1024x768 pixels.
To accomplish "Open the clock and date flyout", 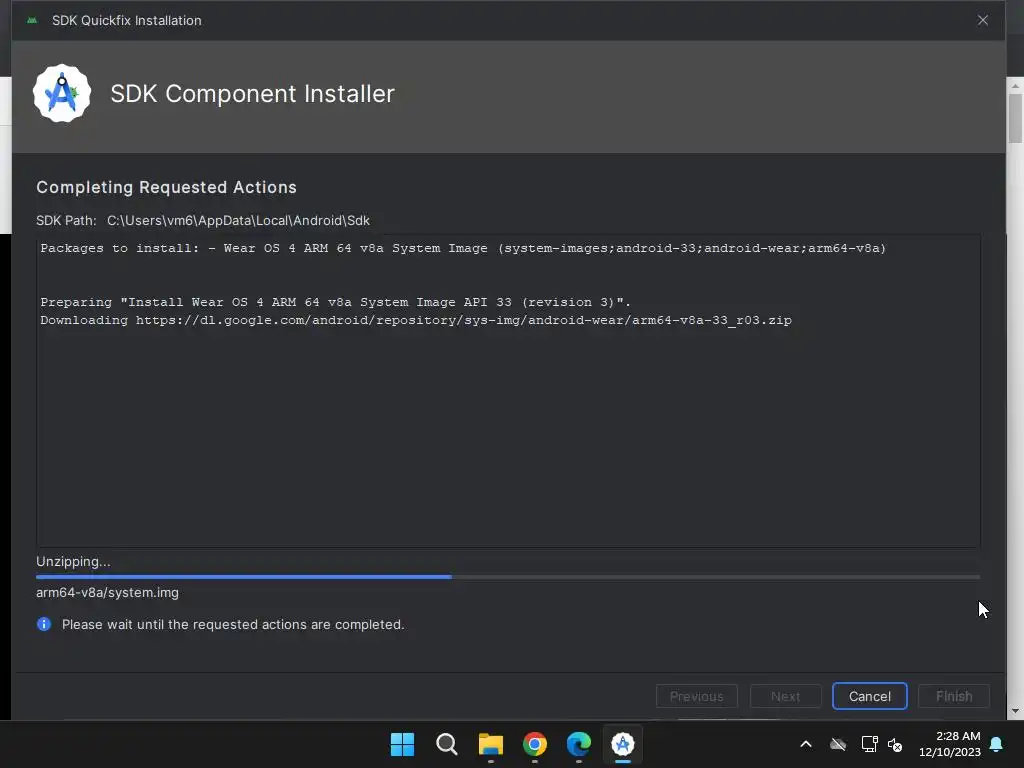I will [950, 744].
